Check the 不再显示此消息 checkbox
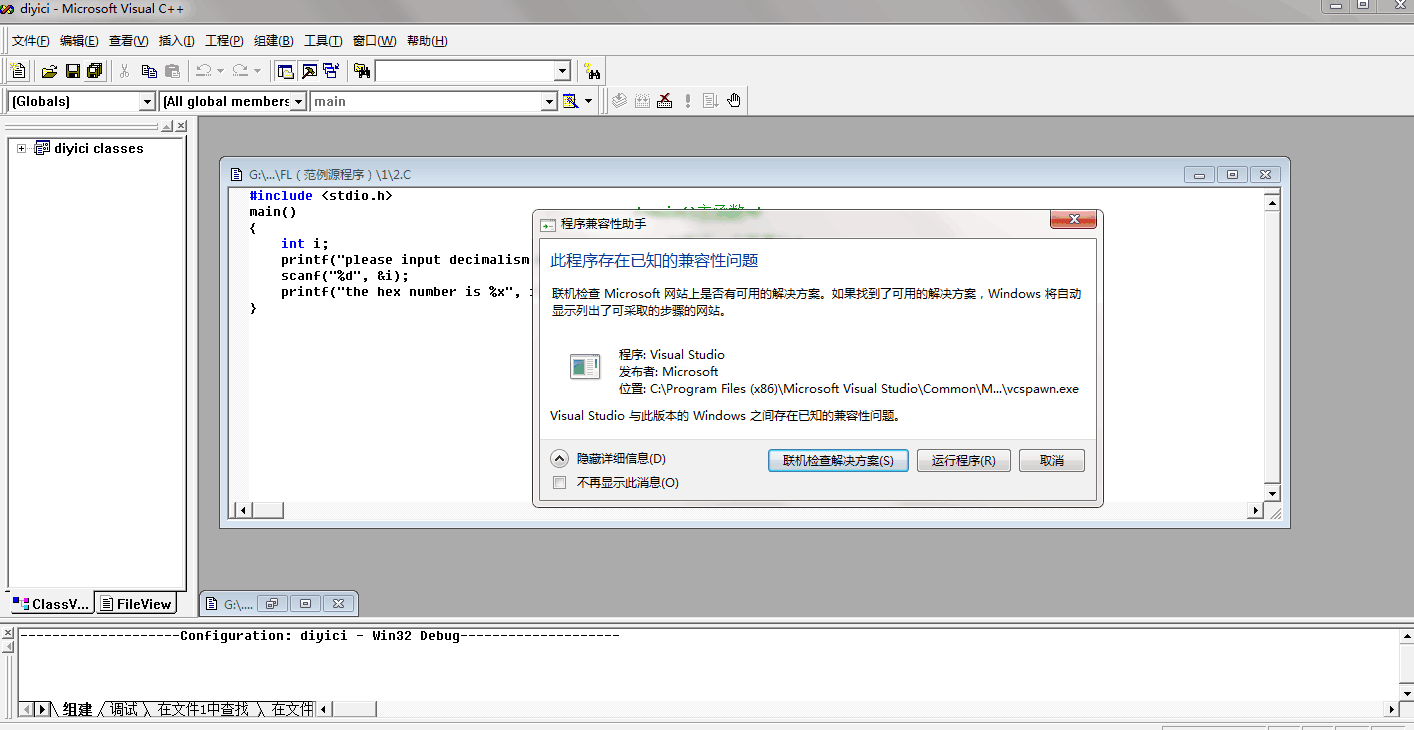Screen dimensions: 1414x730 560,483
